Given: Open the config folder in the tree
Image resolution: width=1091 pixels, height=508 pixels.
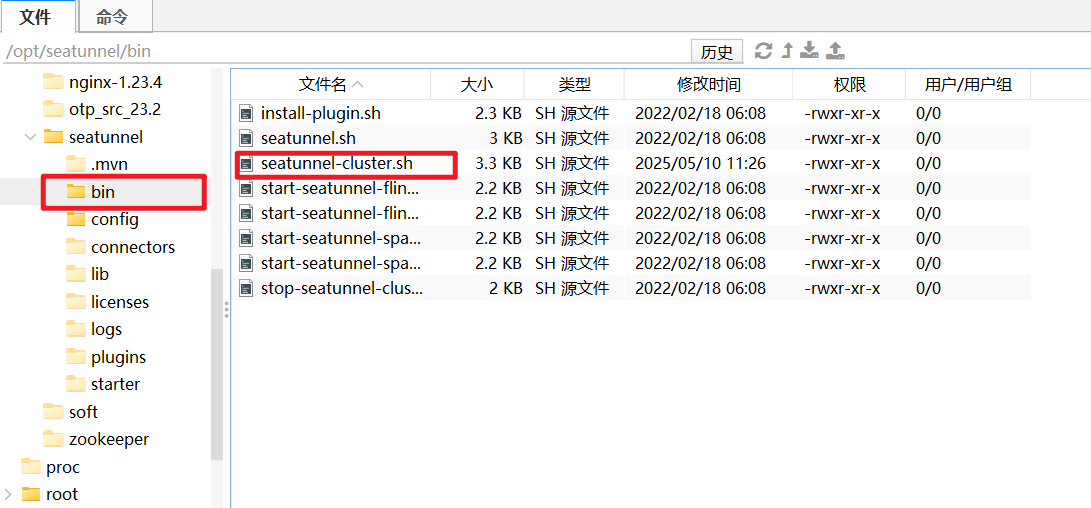Looking at the screenshot, I should (x=115, y=220).
